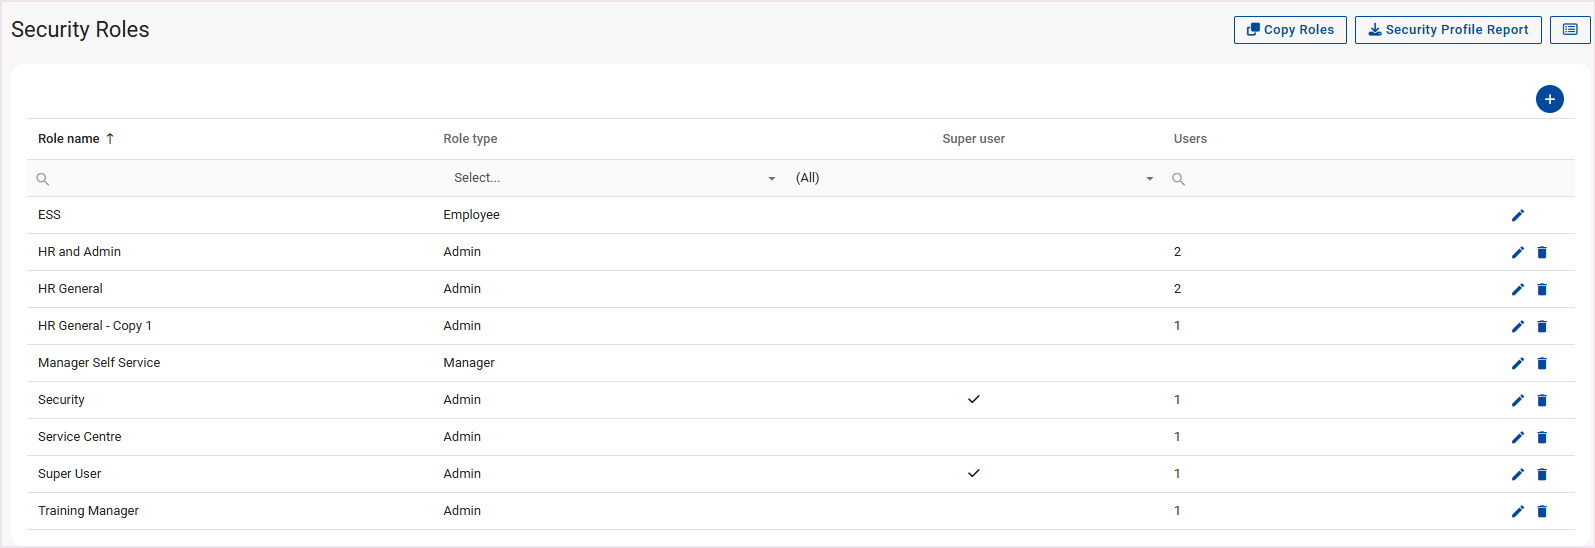Screen dimensions: 1595x548
Task: Add a new security role
Action: (1549, 99)
